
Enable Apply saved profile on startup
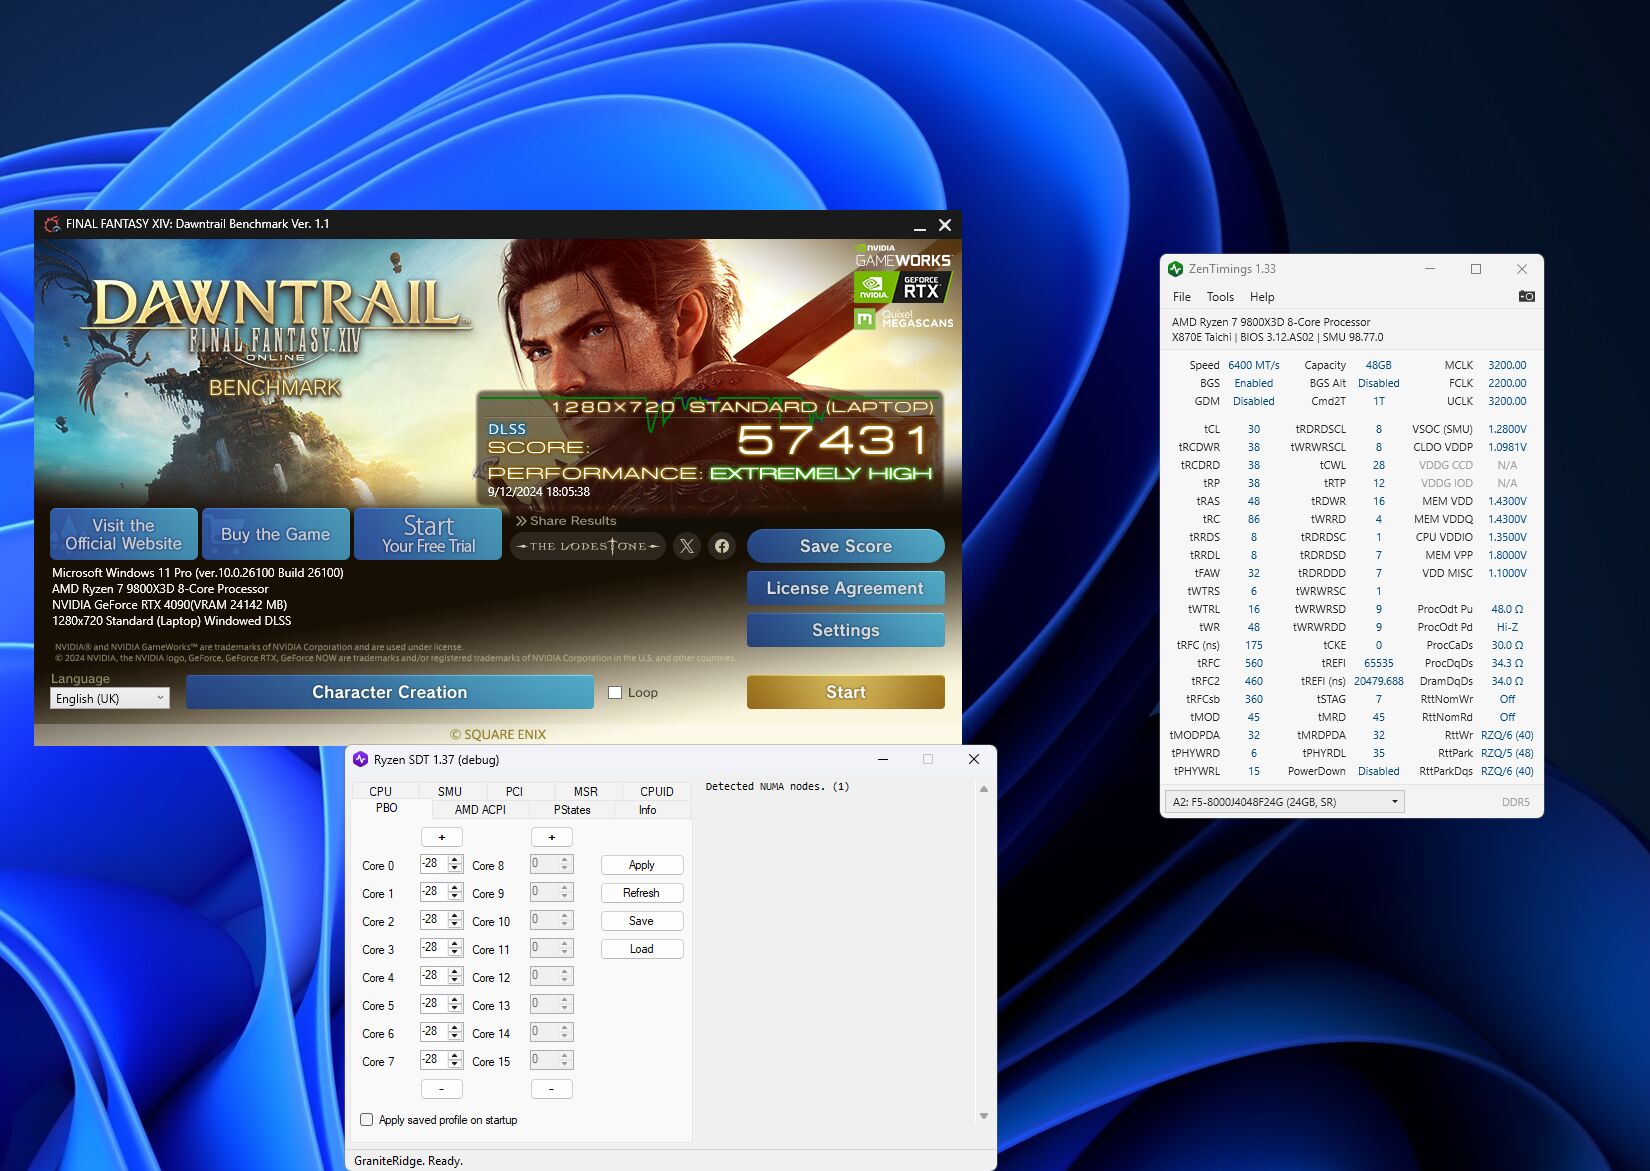coord(366,1120)
